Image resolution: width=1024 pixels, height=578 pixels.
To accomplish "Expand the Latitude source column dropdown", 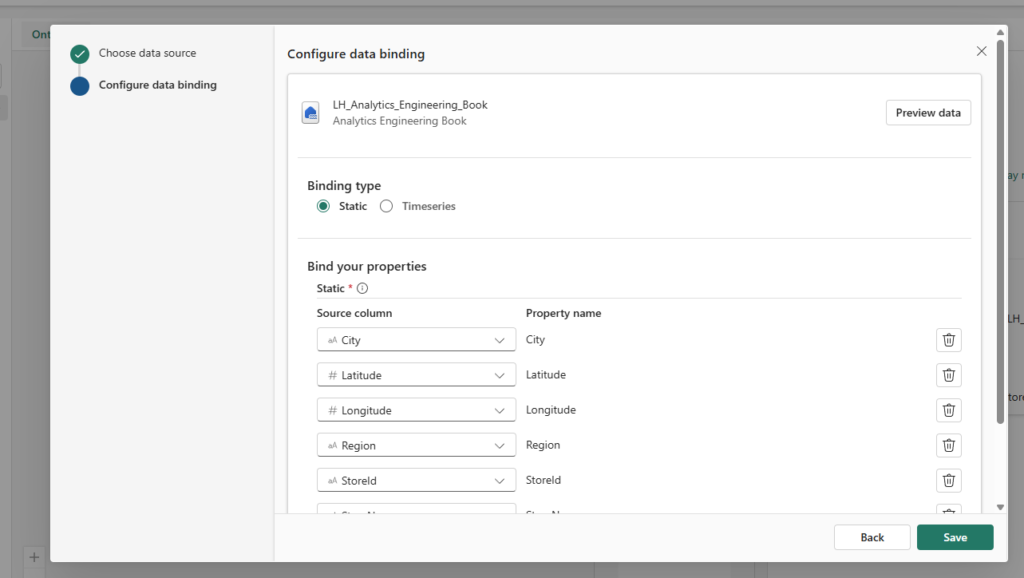I will point(416,375).
